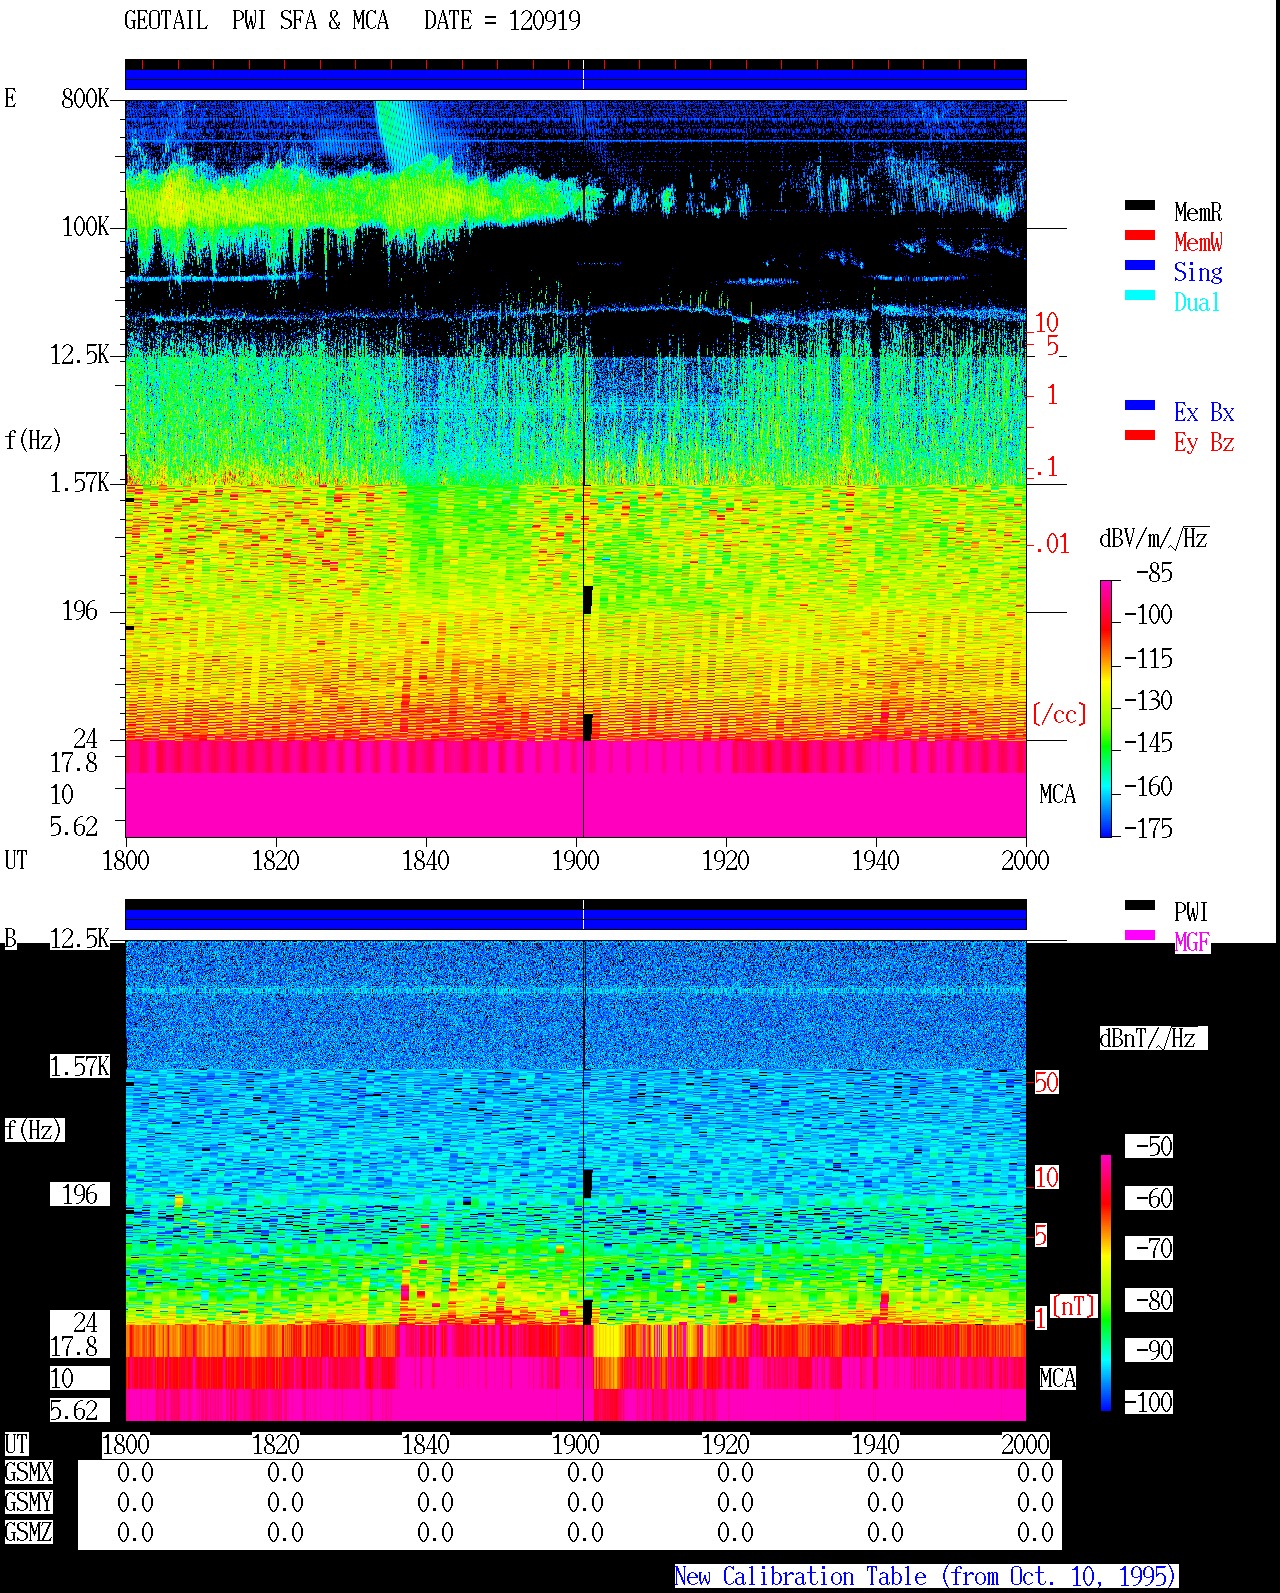Screen dimensions: 1280x1593
Task: Click the -130 color scale value
Action: pyautogui.click(x=1148, y=701)
